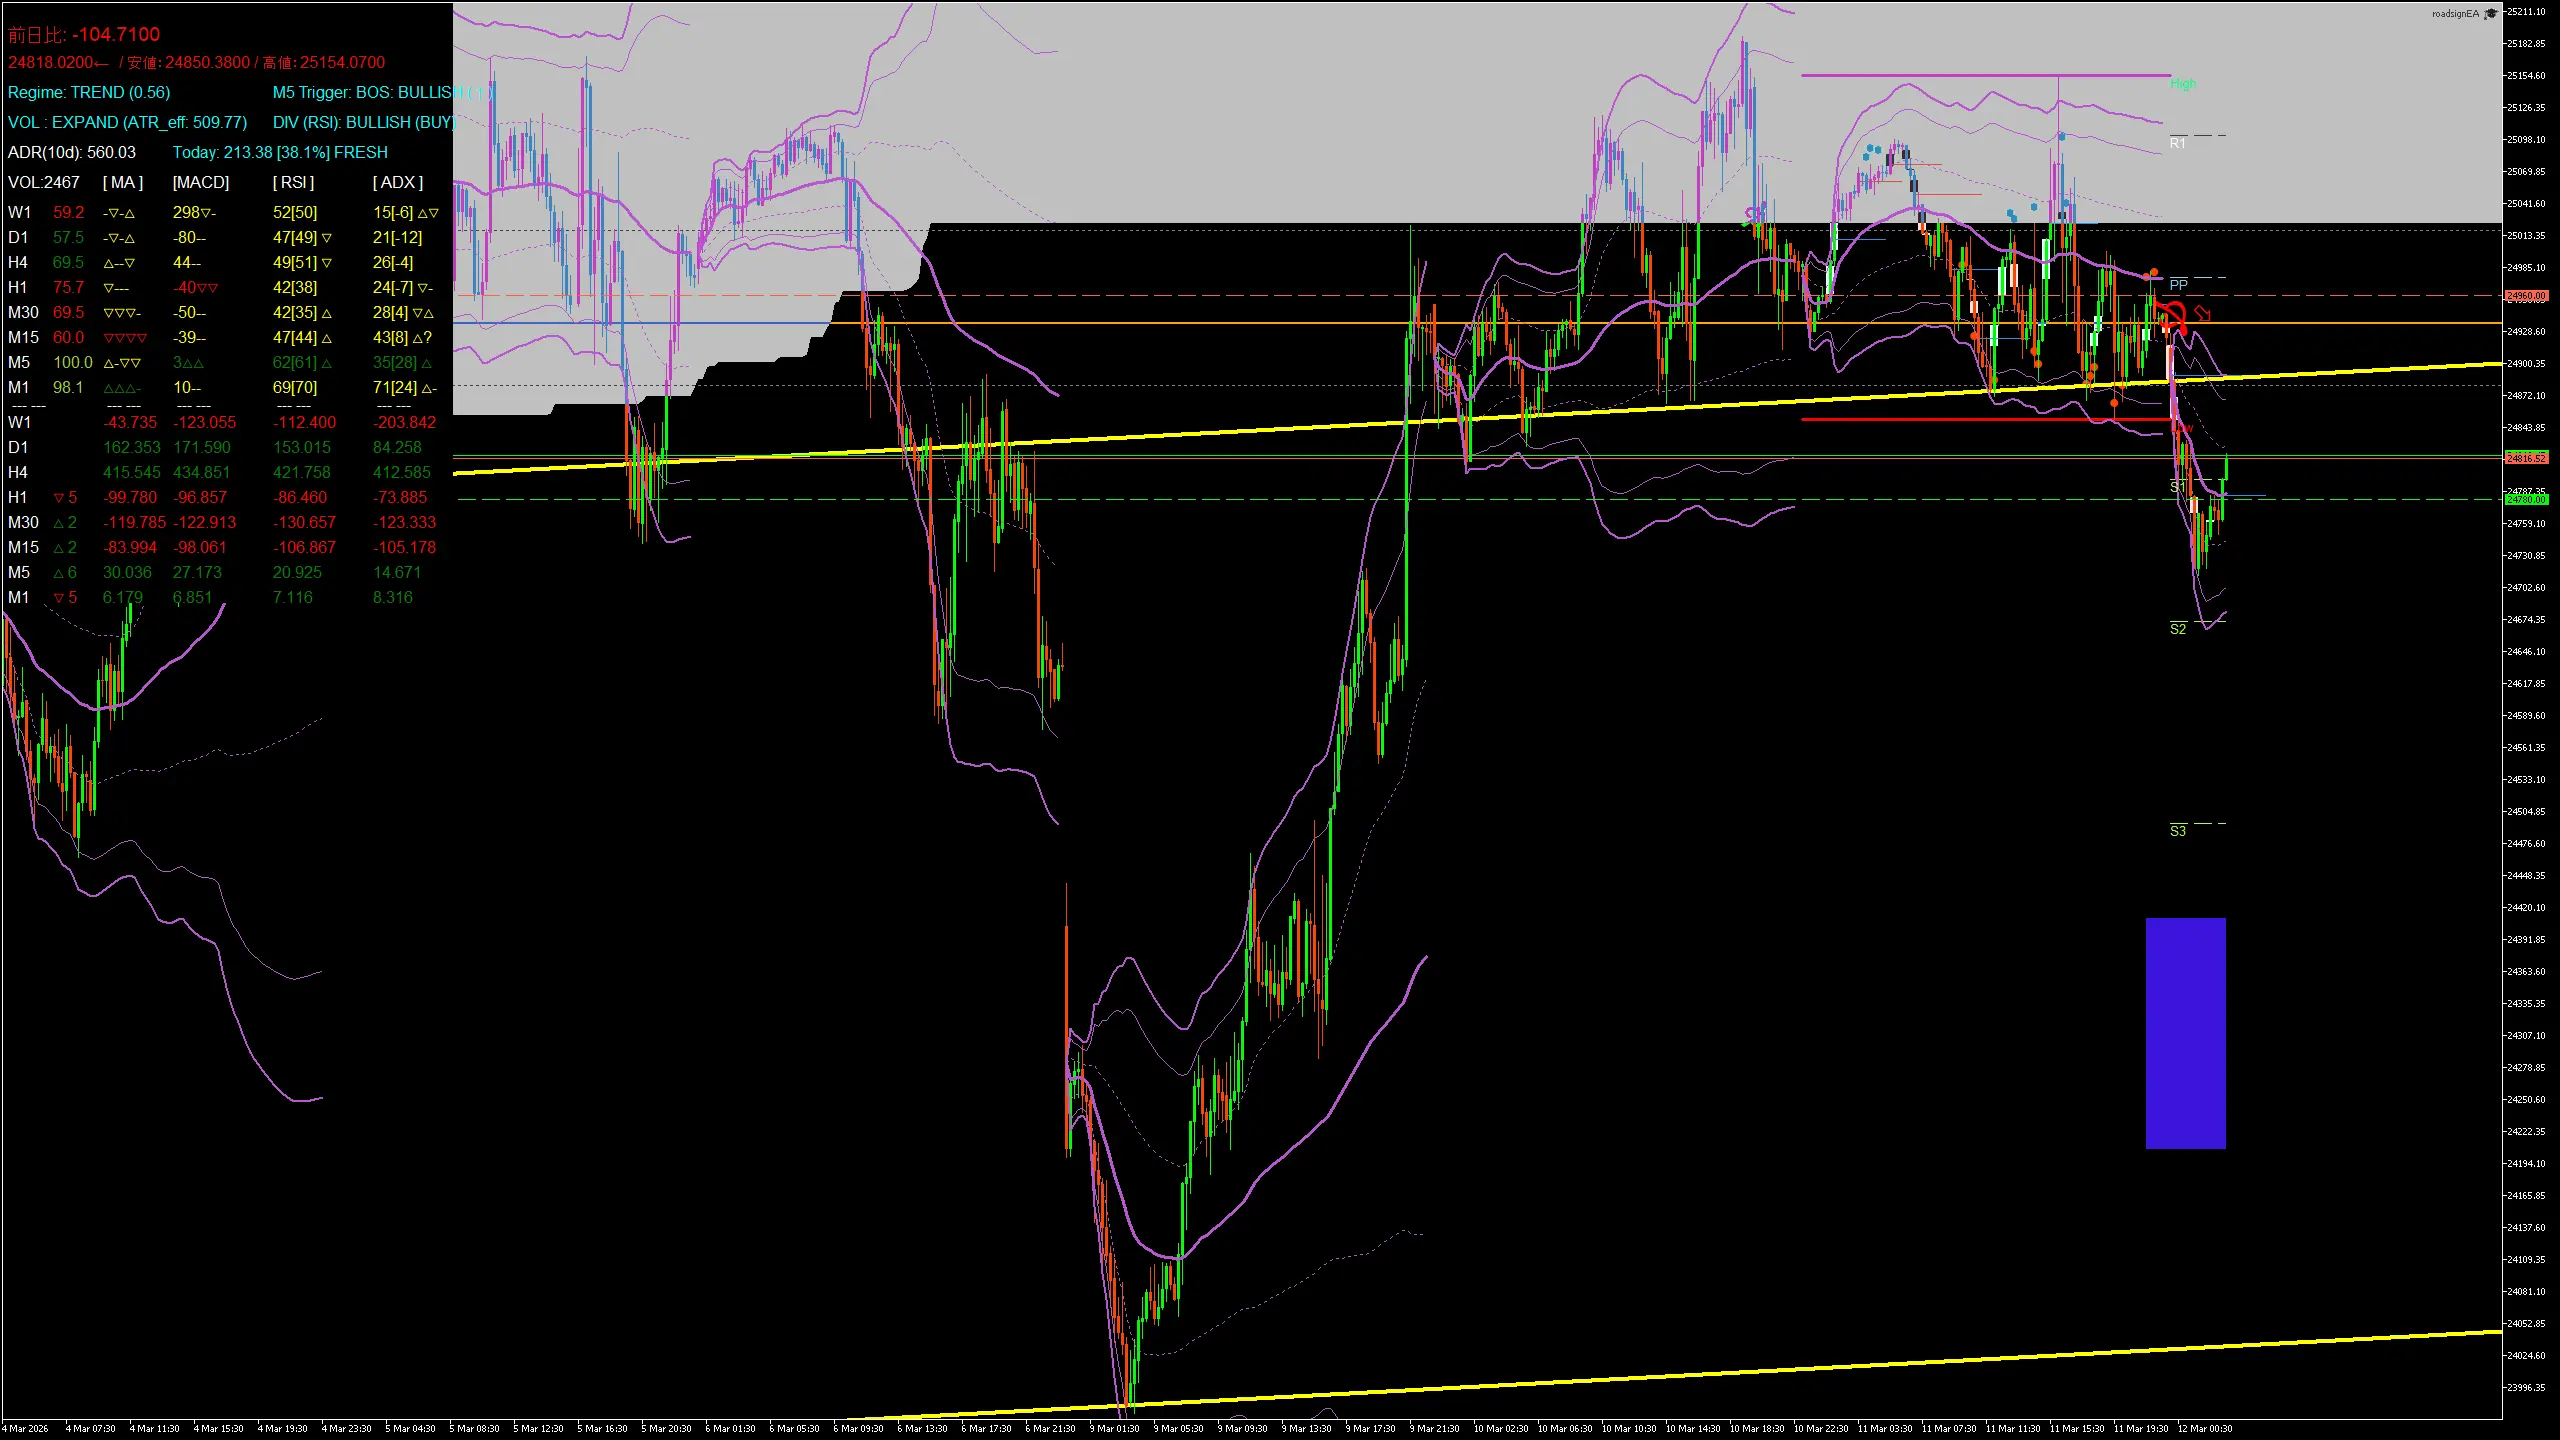Click the 24960.00 red price tag

tap(2526, 296)
